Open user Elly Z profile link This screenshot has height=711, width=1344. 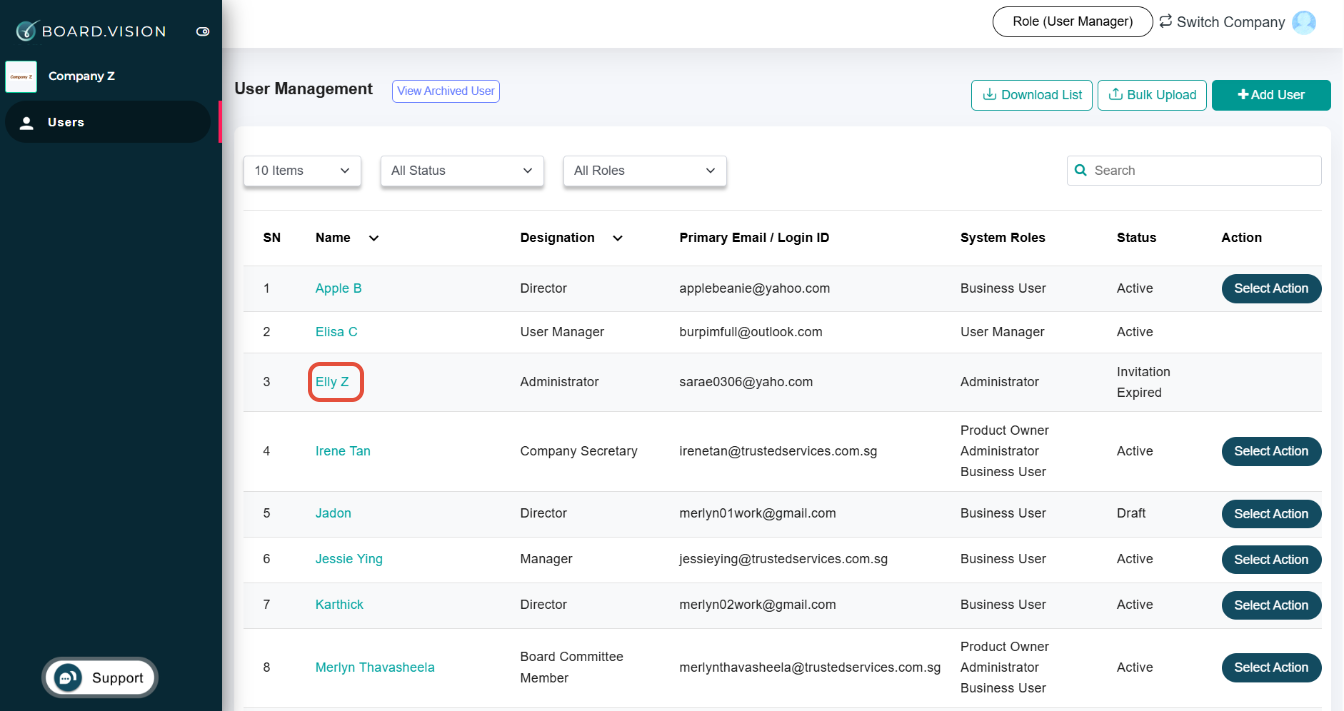[332, 382]
